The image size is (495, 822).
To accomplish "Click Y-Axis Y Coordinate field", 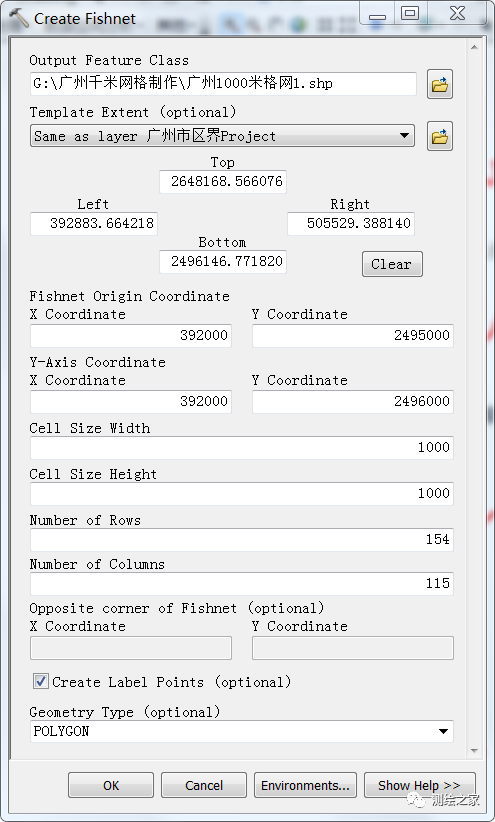I will pyautogui.click(x=353, y=402).
